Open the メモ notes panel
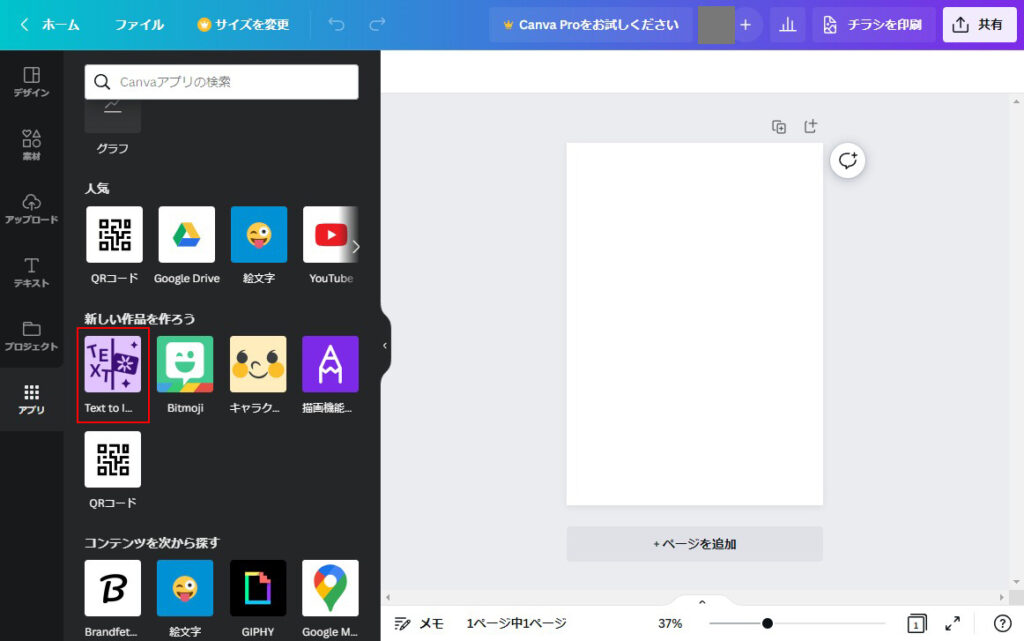The image size is (1024, 641). pyautogui.click(x=419, y=623)
